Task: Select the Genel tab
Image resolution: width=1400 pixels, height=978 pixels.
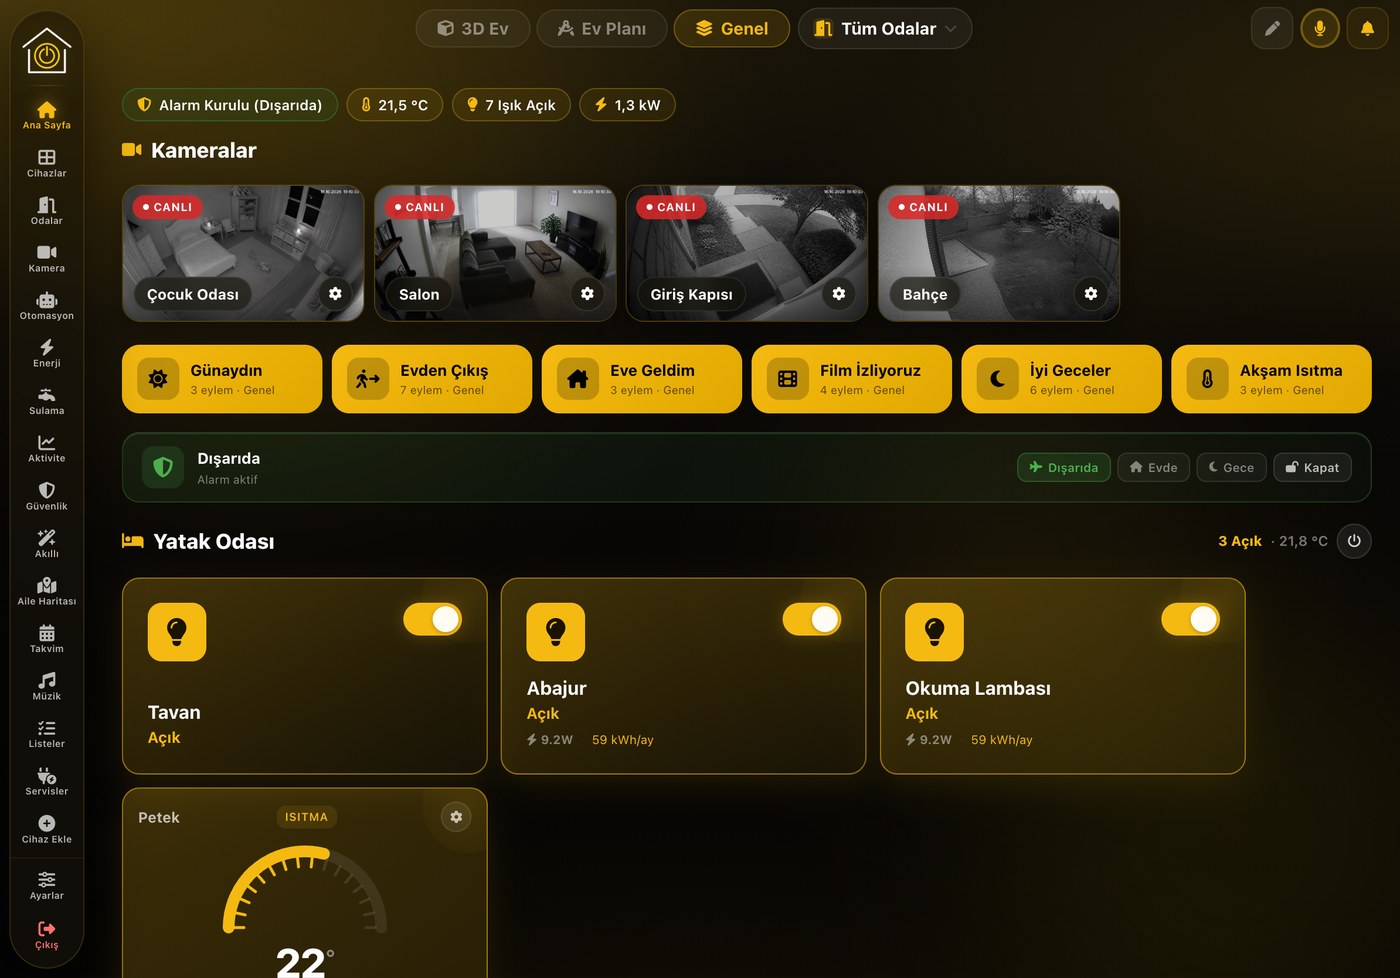Action: [732, 28]
